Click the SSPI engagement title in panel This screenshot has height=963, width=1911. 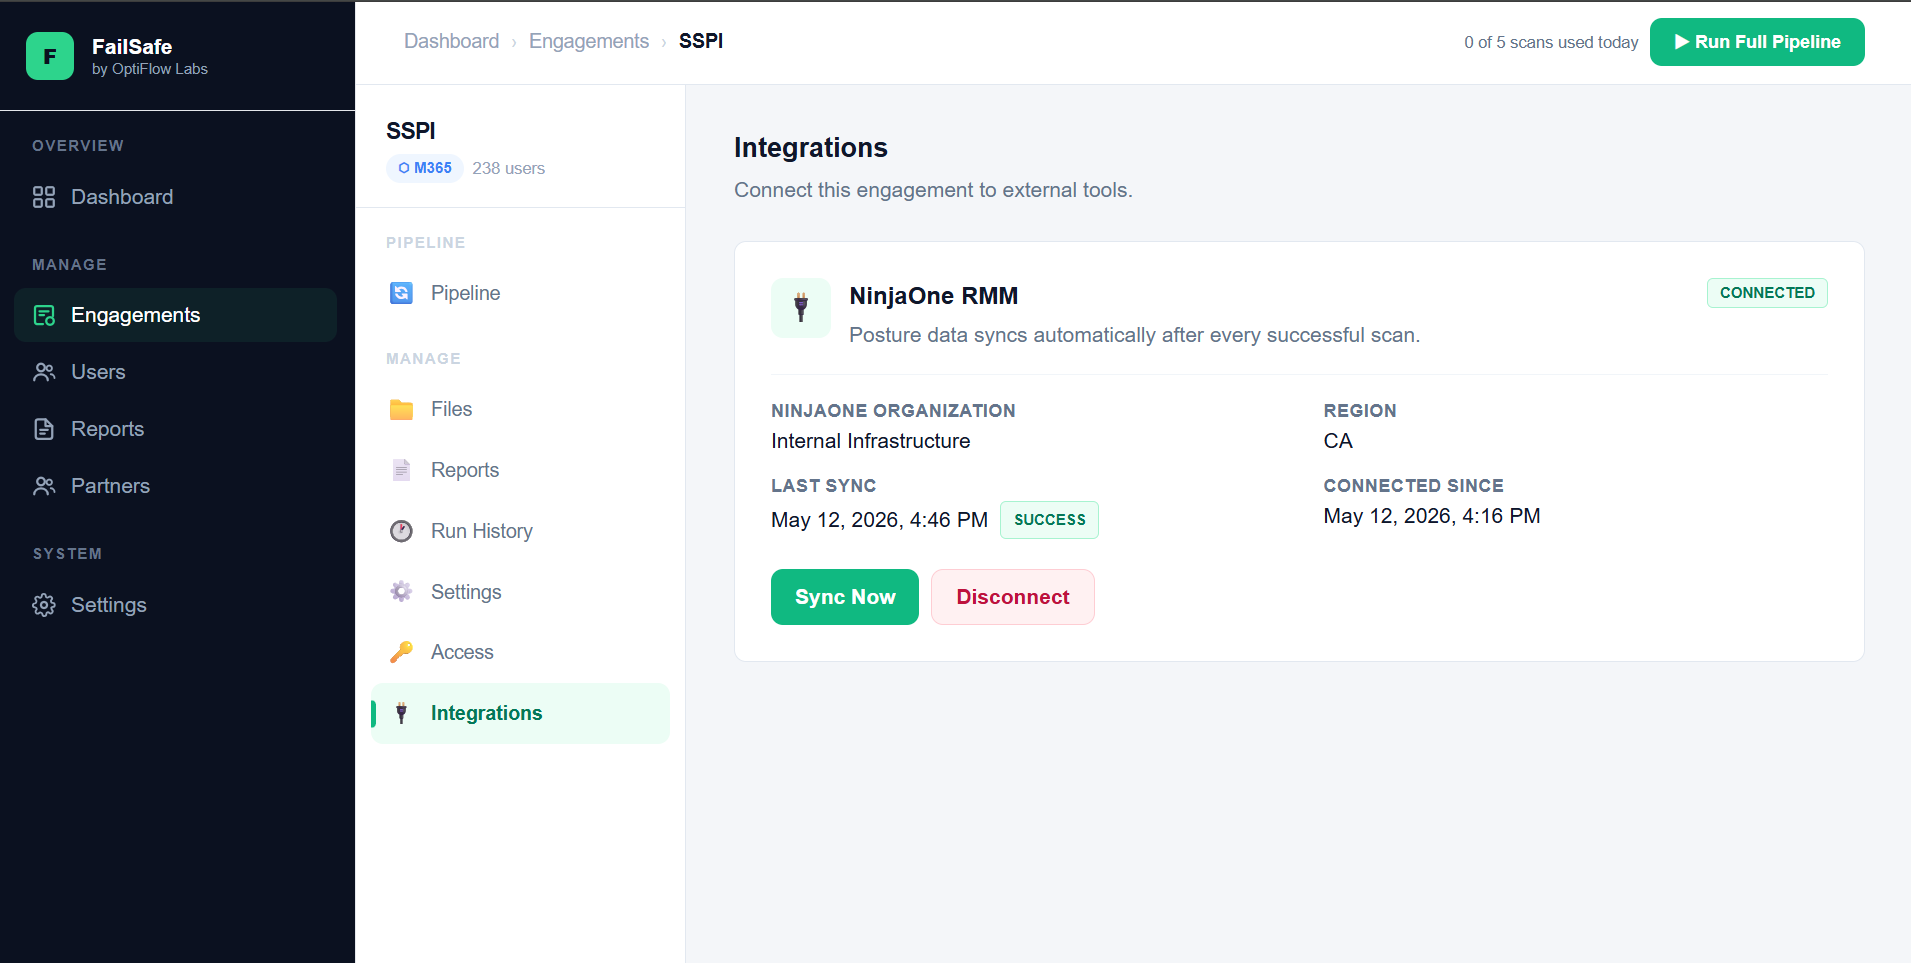click(411, 131)
